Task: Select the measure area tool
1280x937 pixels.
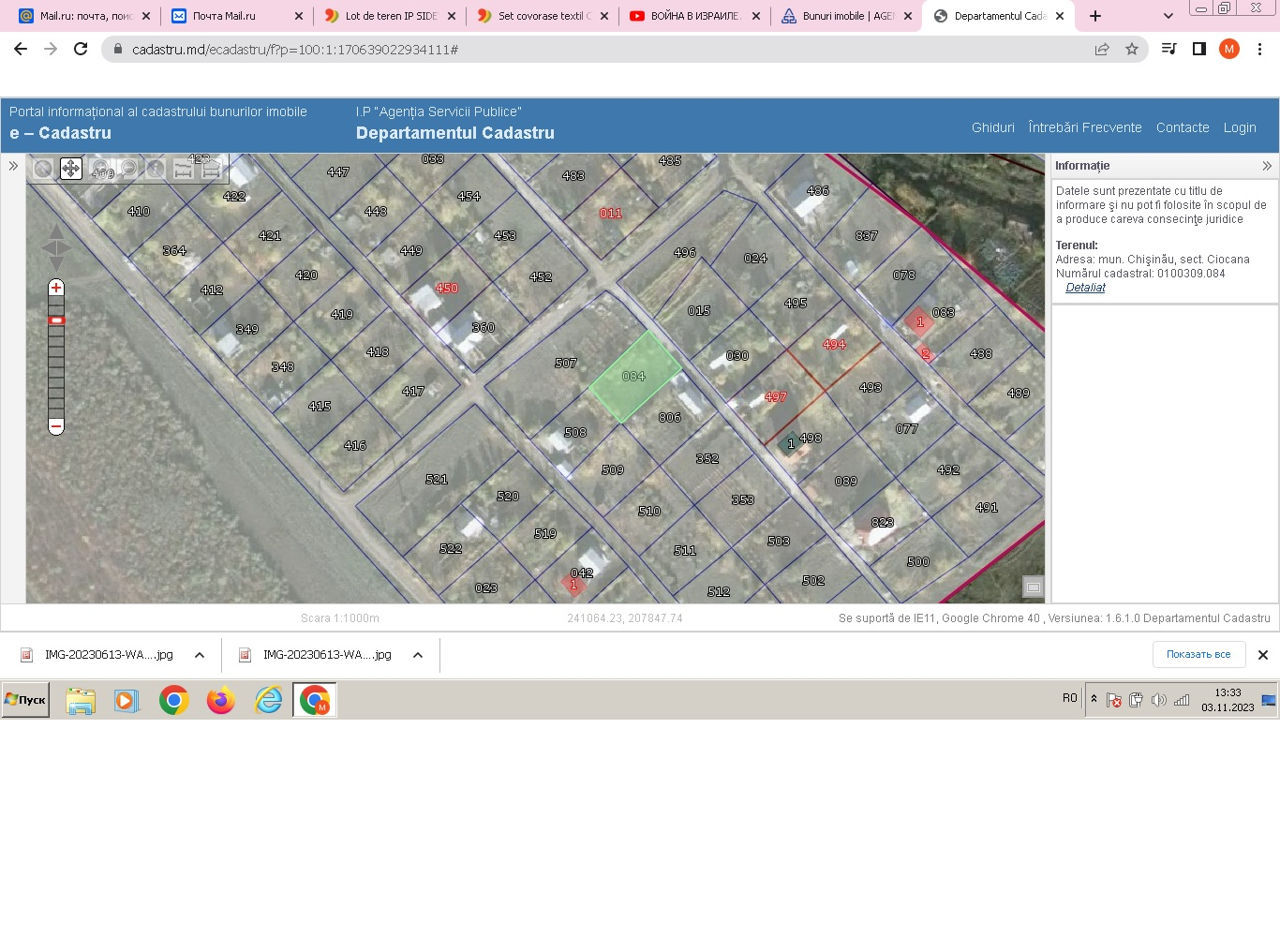Action: pyautogui.click(x=211, y=168)
